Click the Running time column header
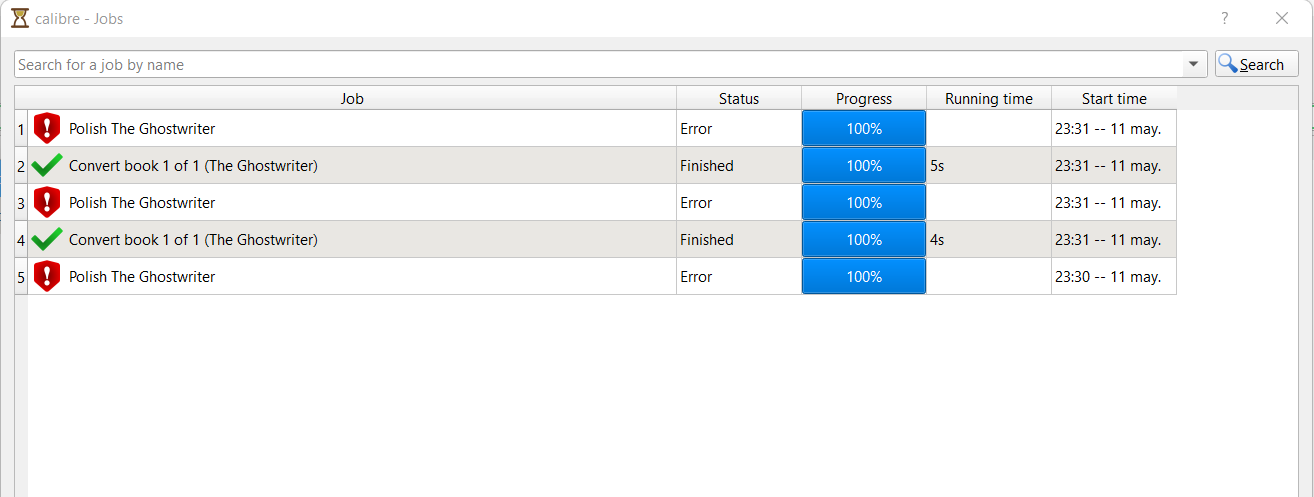 point(988,99)
